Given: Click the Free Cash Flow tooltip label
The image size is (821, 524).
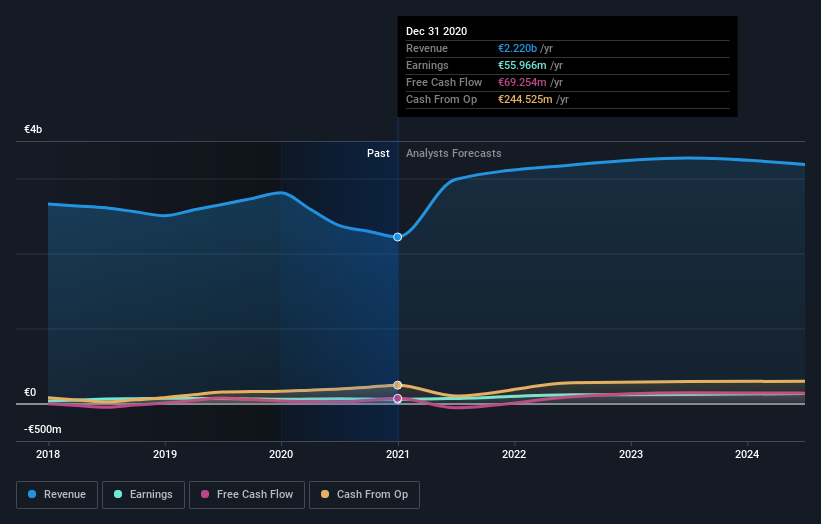Looking at the screenshot, I should (x=444, y=82).
